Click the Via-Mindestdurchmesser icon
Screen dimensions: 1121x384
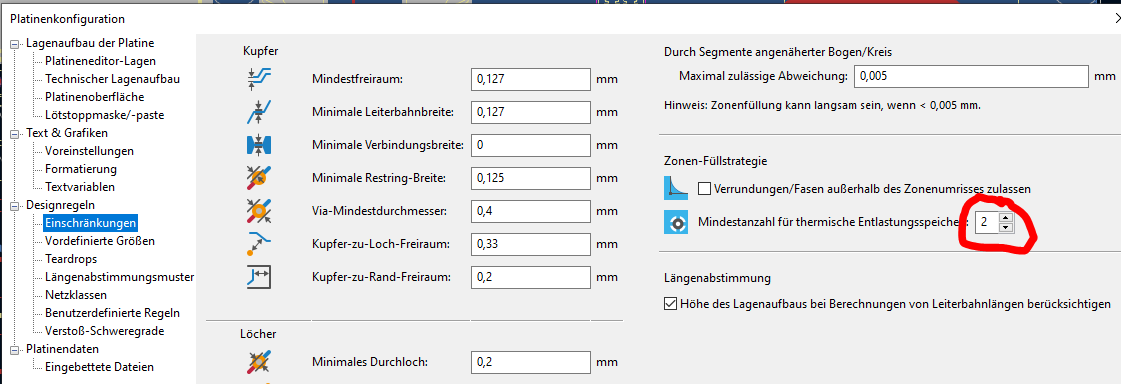click(256, 211)
